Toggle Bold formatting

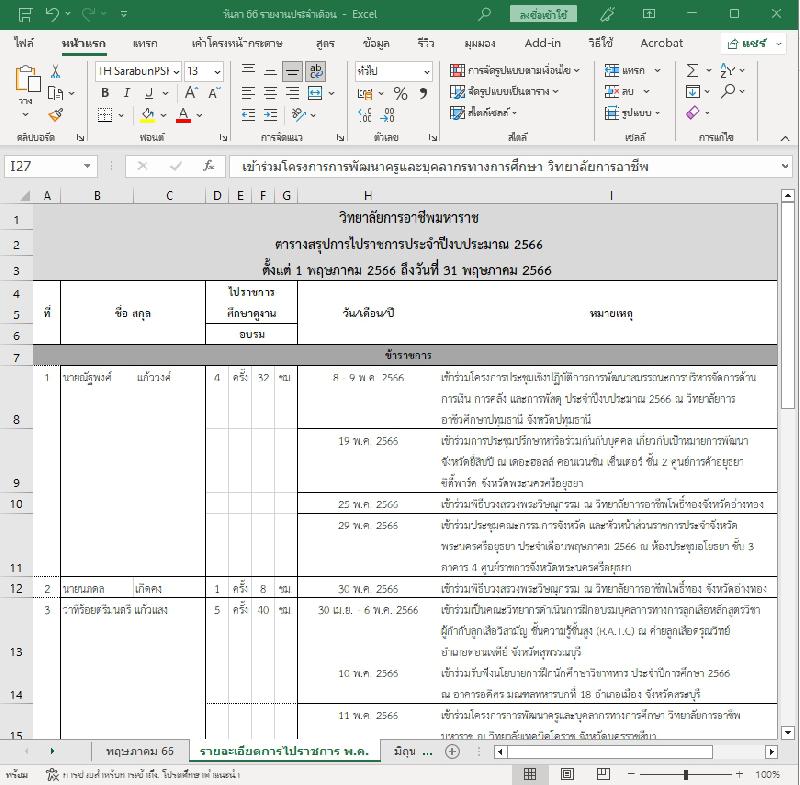[103, 93]
